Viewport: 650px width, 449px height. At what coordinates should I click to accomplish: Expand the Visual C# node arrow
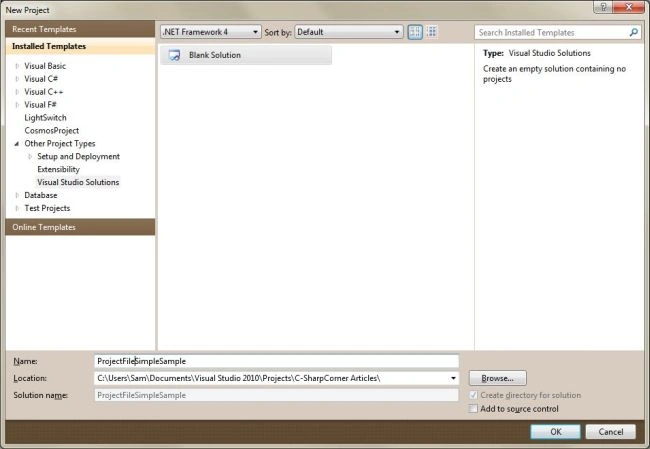(17, 79)
